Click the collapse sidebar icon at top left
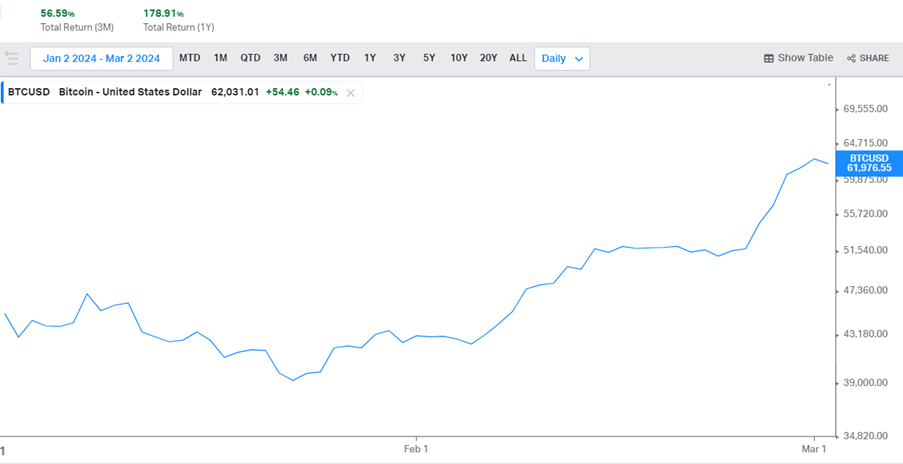 point(12,58)
